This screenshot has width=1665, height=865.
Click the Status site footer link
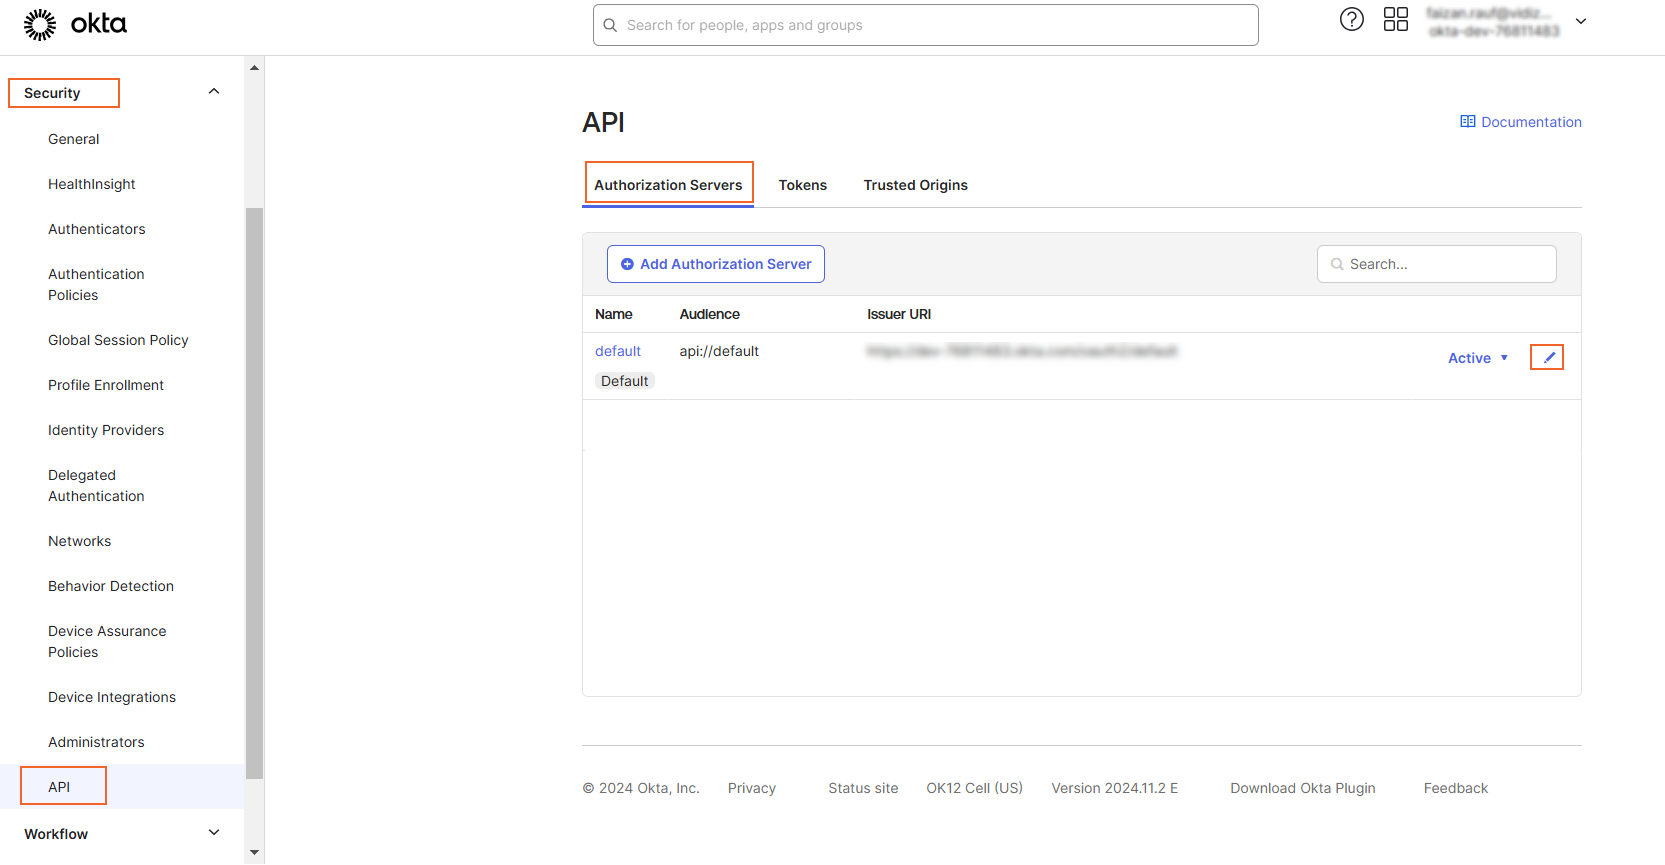[862, 788]
